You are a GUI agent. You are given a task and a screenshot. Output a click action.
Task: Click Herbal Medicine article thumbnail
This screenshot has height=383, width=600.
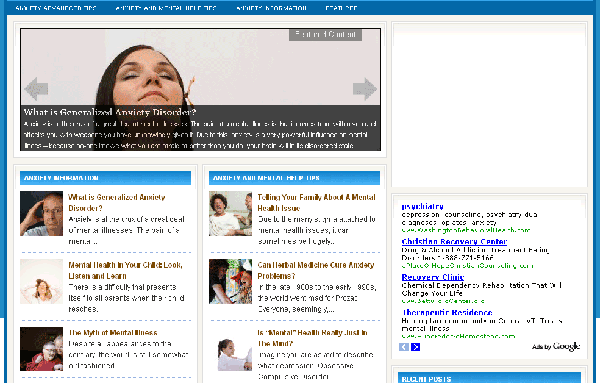tap(230, 281)
